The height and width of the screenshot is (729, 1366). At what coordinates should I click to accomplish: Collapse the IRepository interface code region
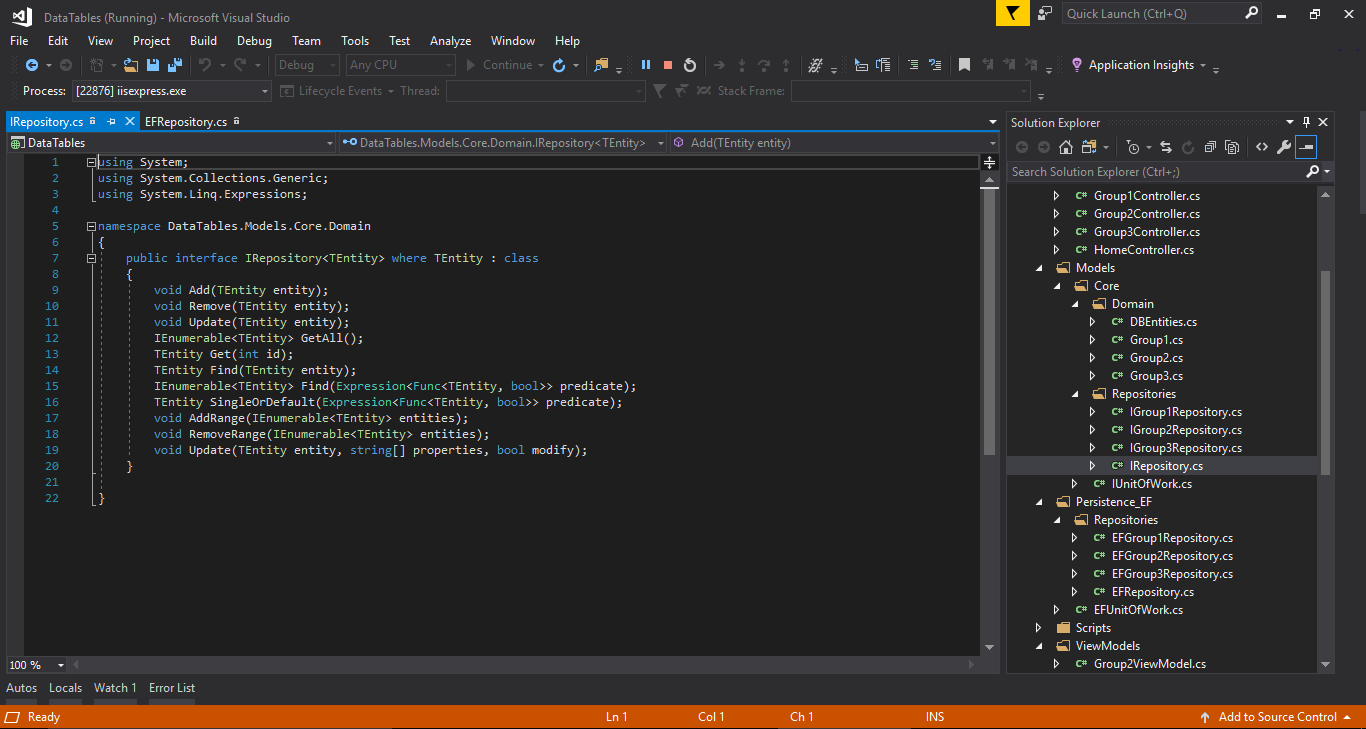(x=91, y=257)
